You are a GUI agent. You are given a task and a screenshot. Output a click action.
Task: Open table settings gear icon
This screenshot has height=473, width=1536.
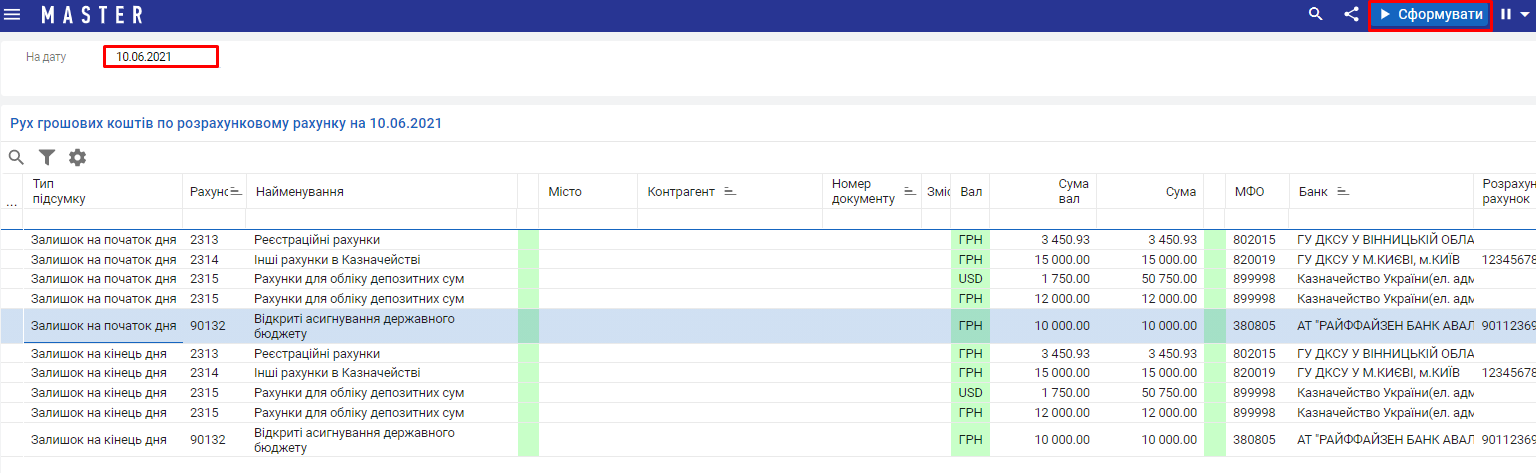(77, 157)
